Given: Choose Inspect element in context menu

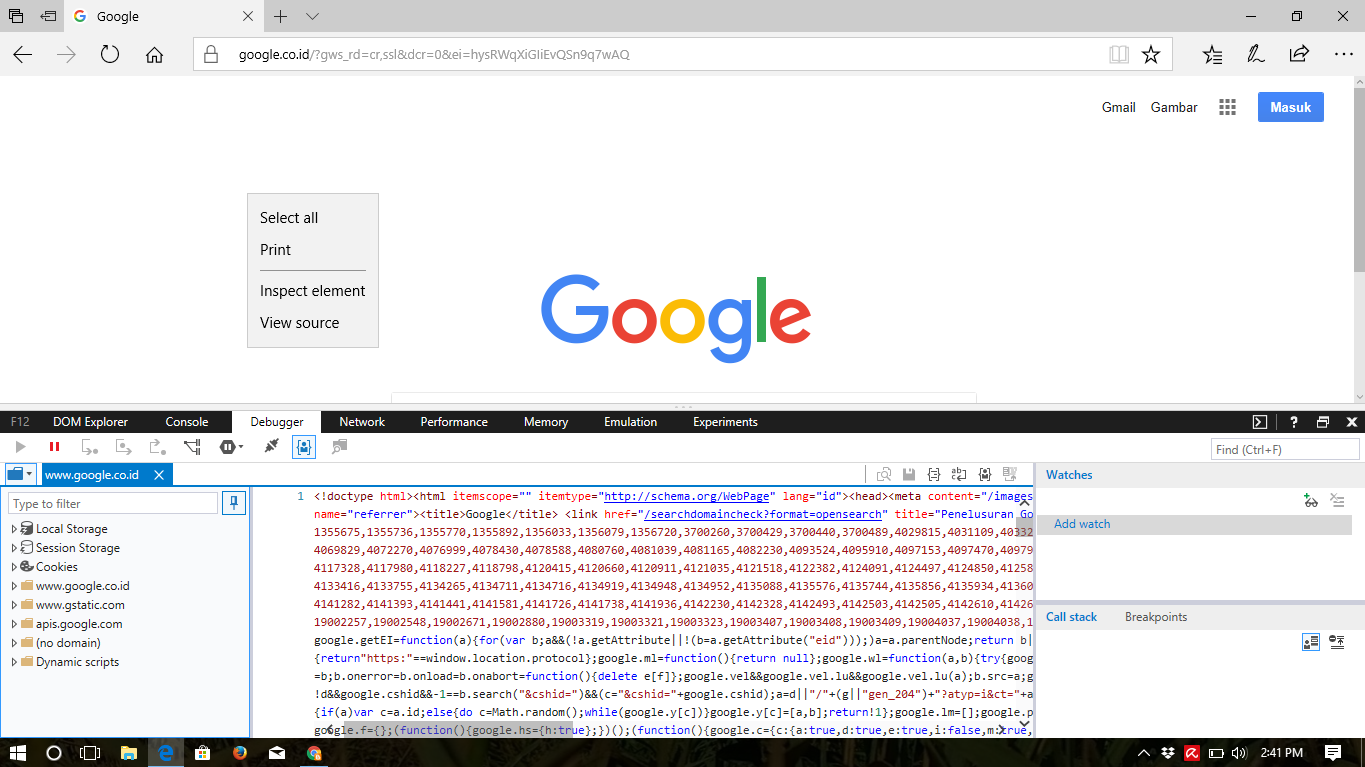Looking at the screenshot, I should coord(313,291).
